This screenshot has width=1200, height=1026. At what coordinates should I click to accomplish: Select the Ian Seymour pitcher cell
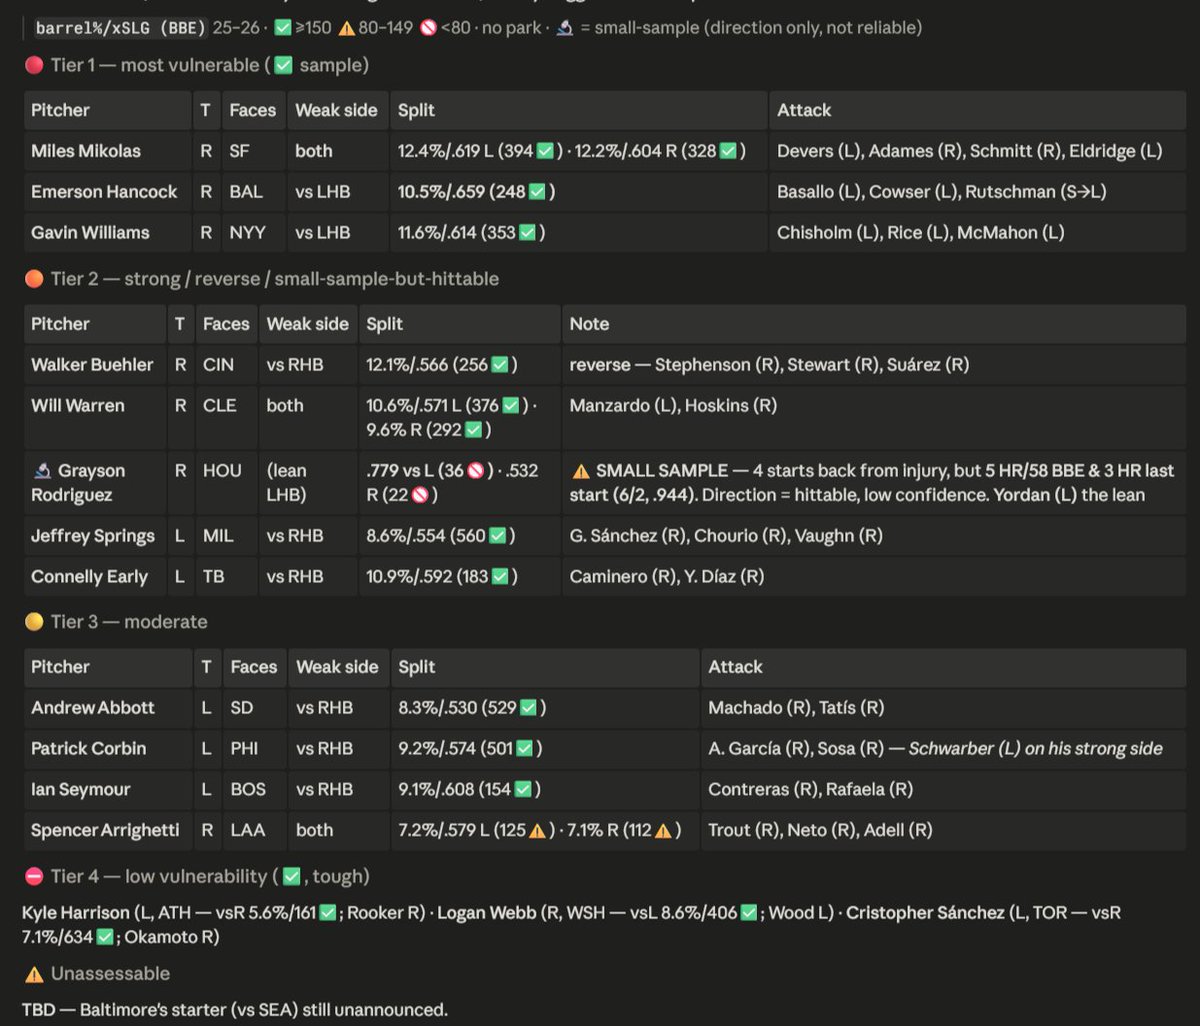click(x=109, y=790)
